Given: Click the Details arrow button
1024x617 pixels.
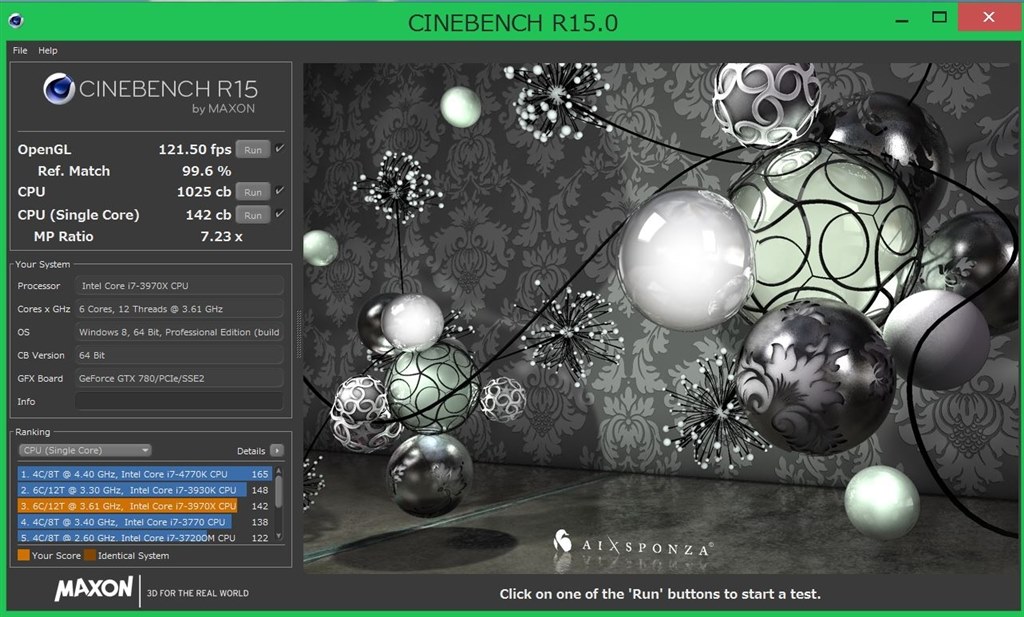Looking at the screenshot, I should pos(277,451).
